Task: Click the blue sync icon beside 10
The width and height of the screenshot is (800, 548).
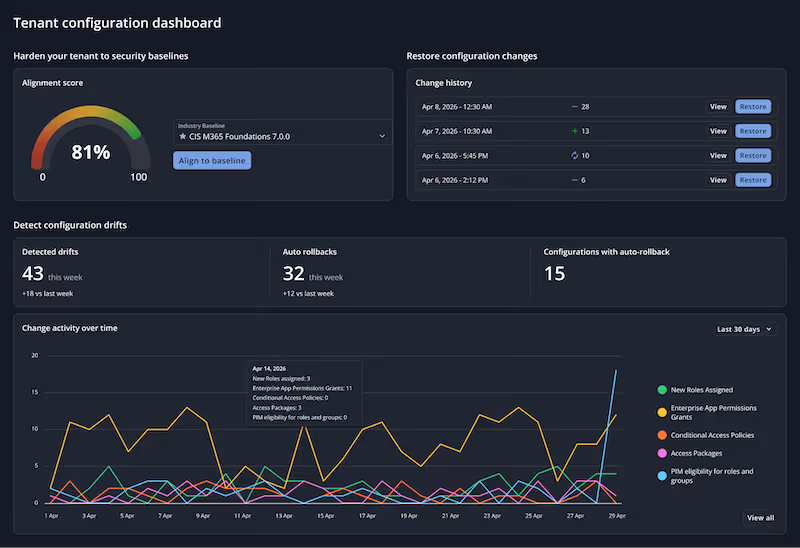Action: point(574,156)
